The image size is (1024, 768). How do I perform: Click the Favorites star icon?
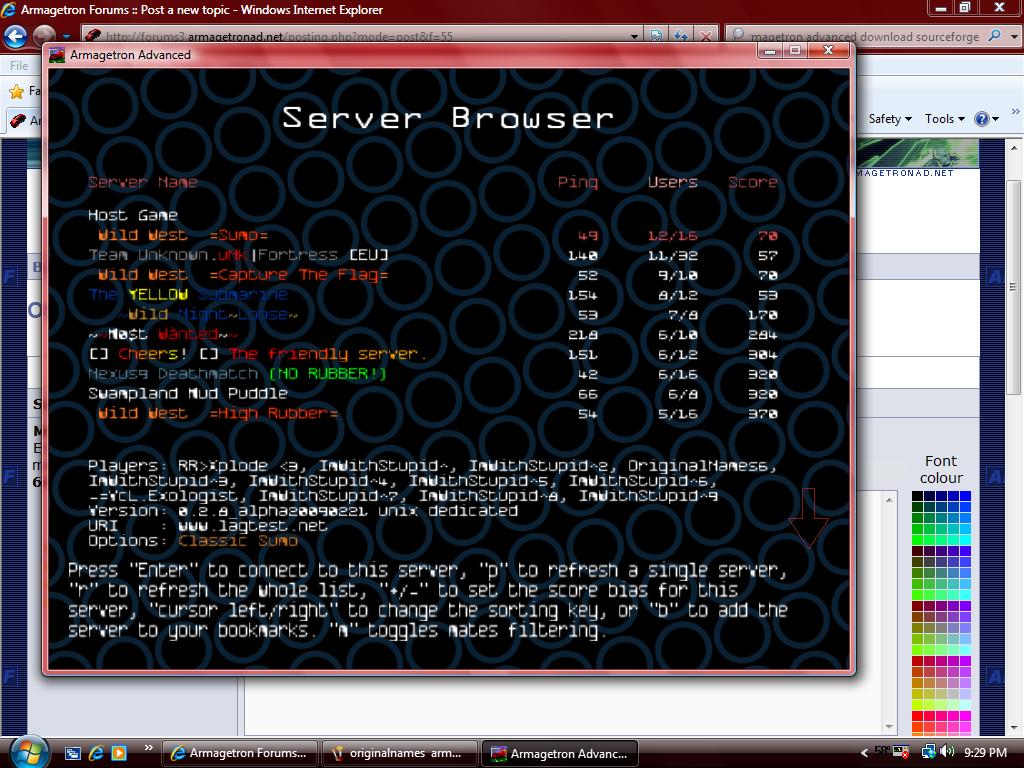[x=16, y=91]
